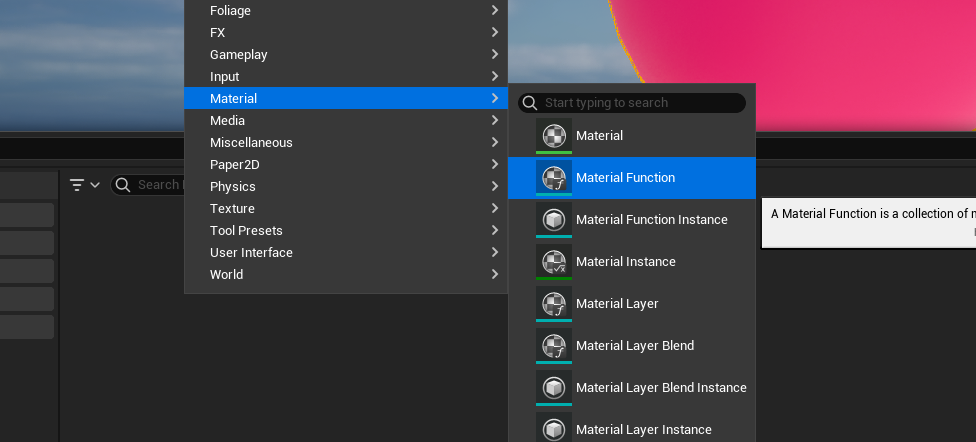Image resolution: width=976 pixels, height=442 pixels.
Task: Click the Material asset icon
Action: point(553,136)
